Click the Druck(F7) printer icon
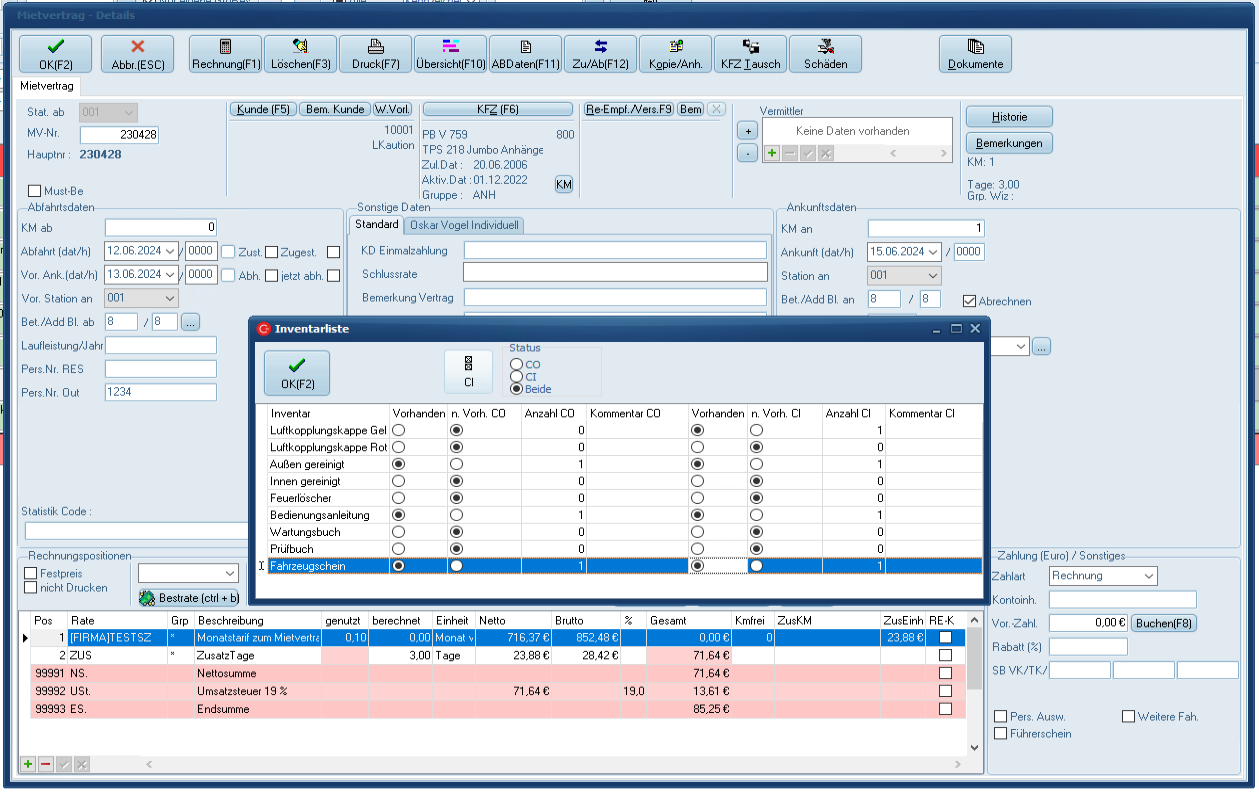 click(x=375, y=47)
